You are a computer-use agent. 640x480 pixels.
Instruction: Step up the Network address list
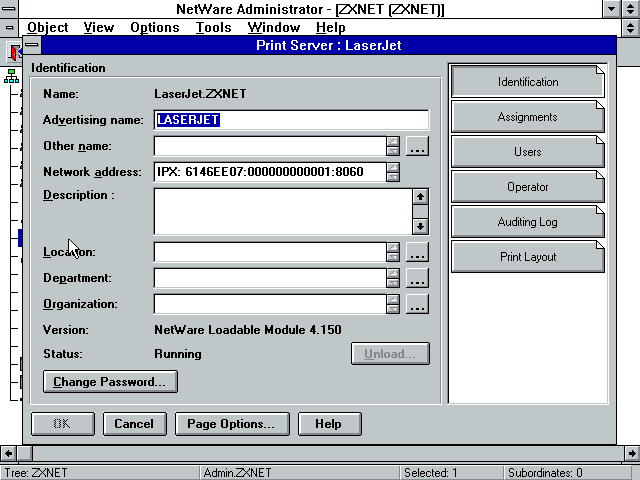[393, 167]
